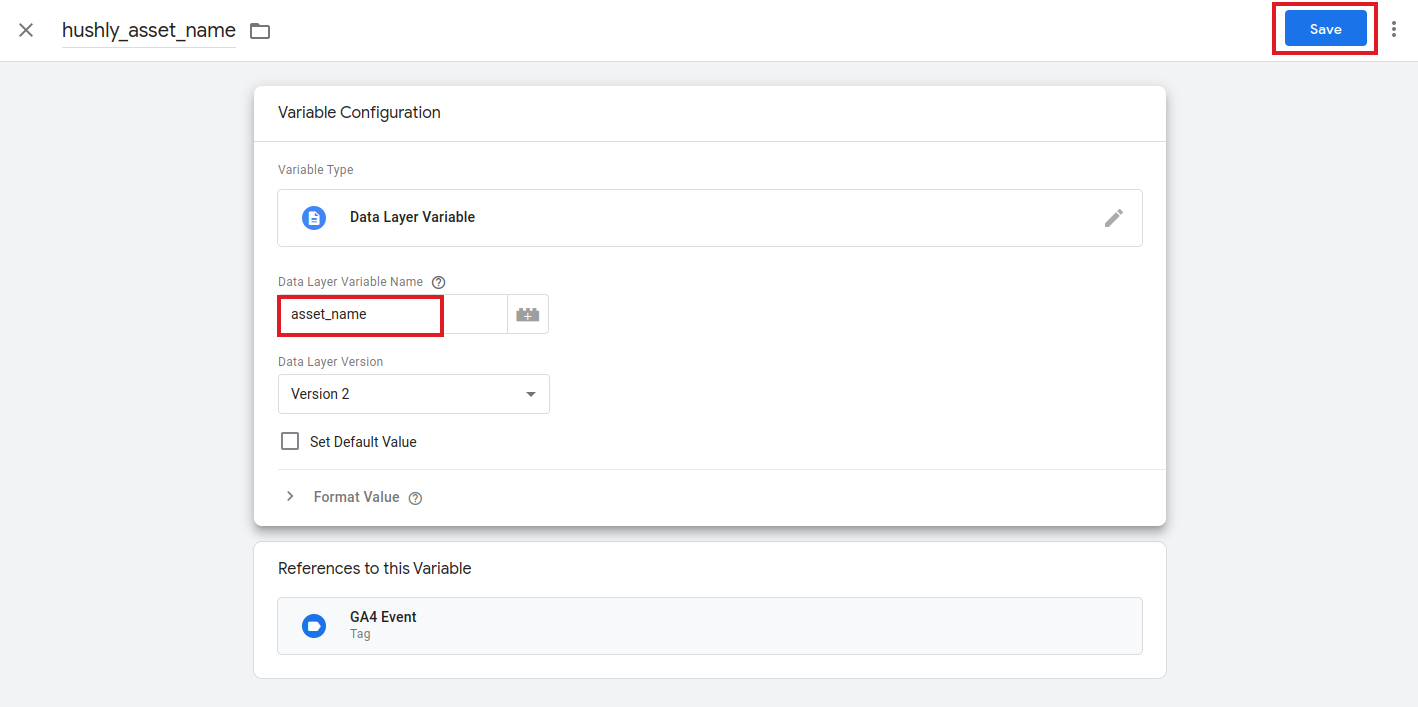Click the GA4 Event tag icon
This screenshot has width=1418, height=707.
coord(314,626)
